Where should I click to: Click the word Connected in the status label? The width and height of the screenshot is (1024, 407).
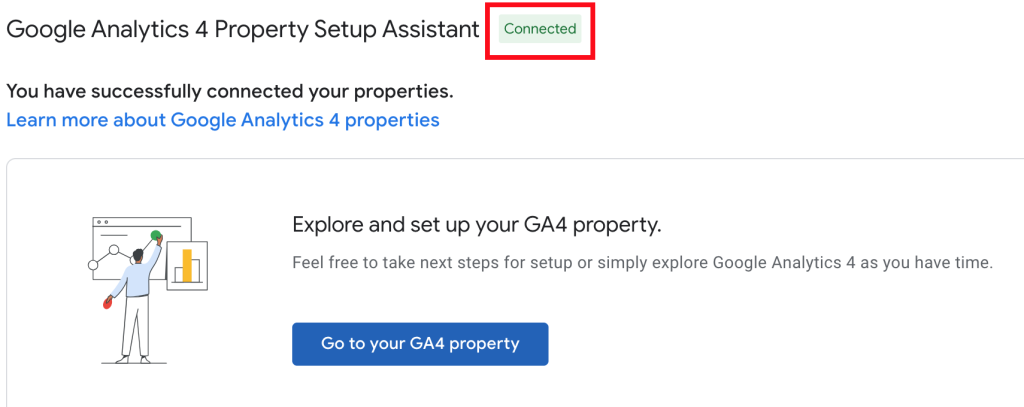coord(539,29)
